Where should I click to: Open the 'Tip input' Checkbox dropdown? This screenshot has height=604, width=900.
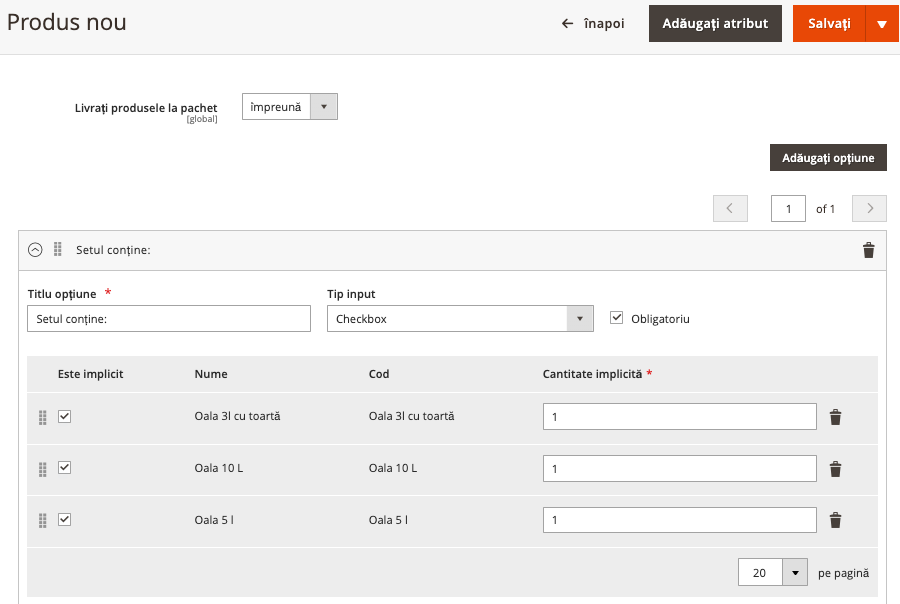[460, 319]
